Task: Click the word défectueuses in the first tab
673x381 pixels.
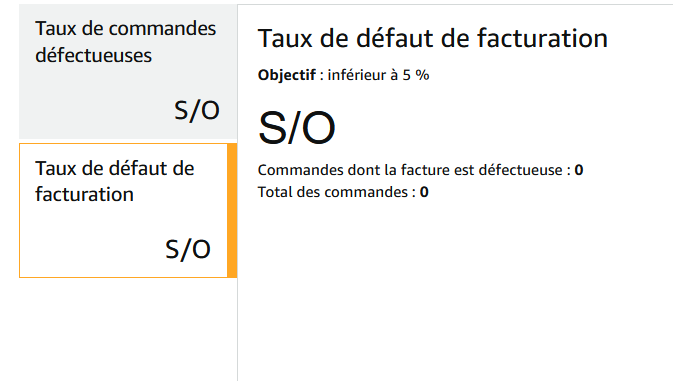Action: pyautogui.click(x=94, y=55)
